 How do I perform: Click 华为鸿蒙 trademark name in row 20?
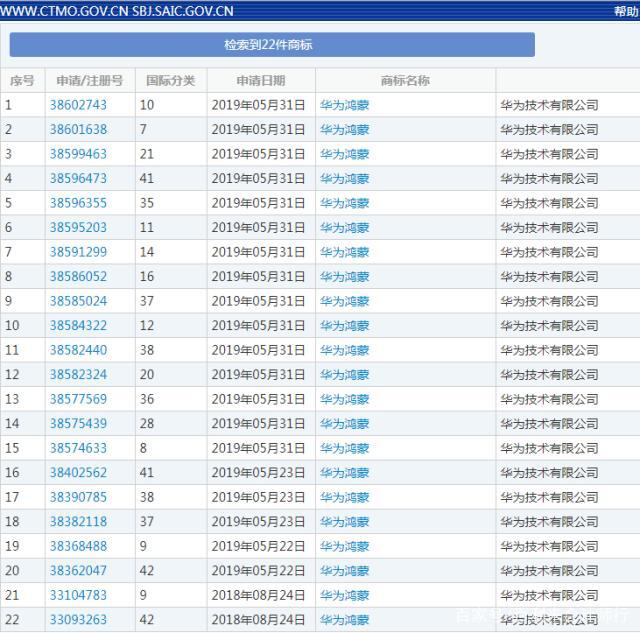point(344,571)
